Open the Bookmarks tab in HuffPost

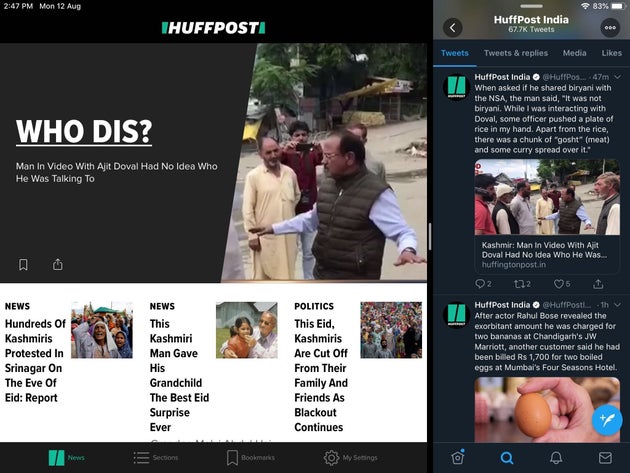[251, 458]
